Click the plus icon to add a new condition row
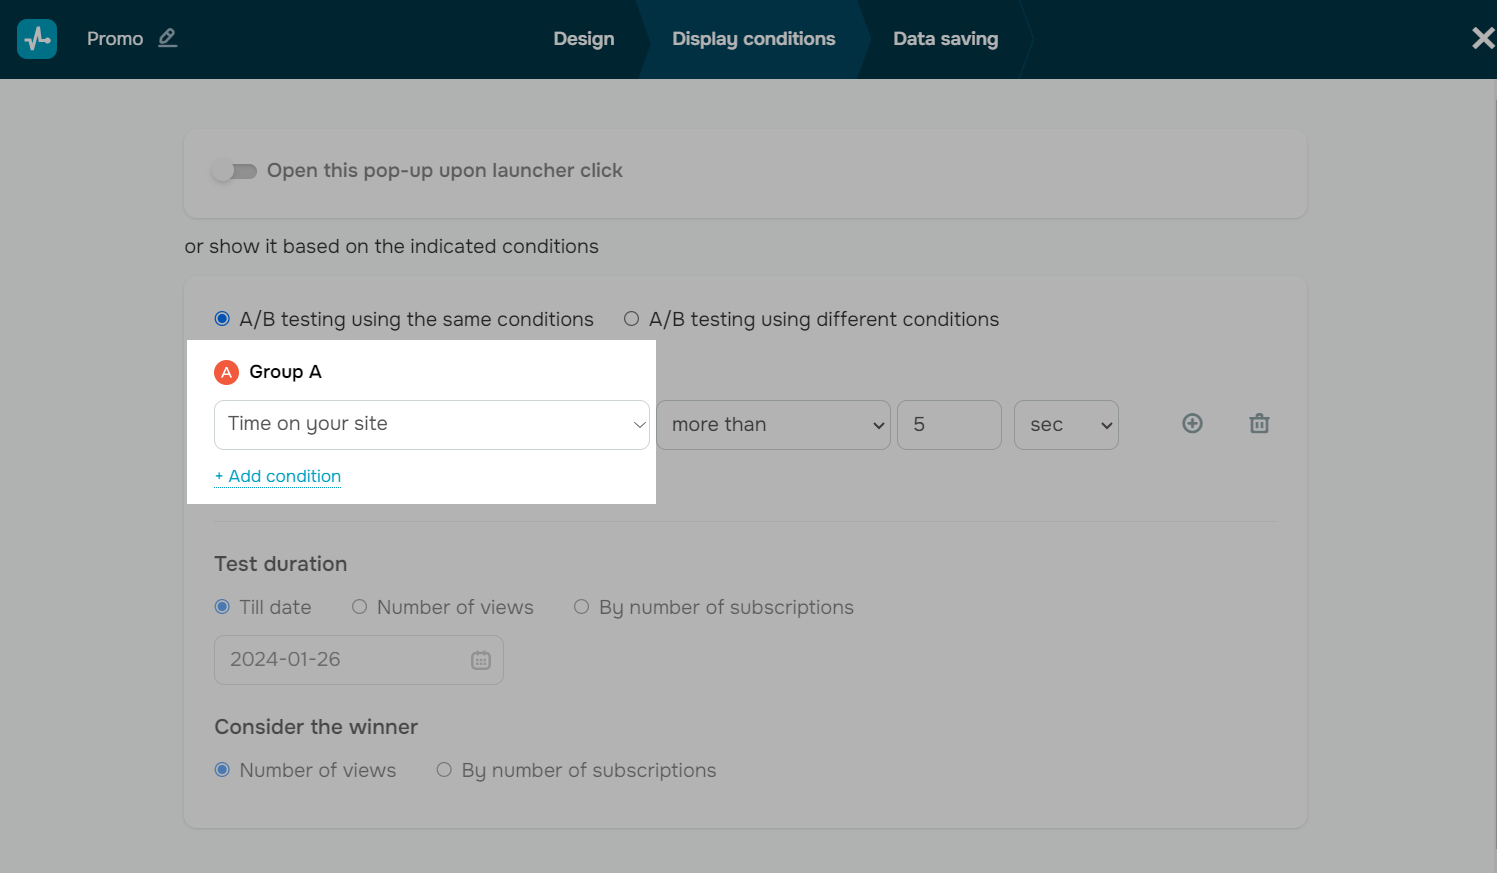 click(1192, 423)
